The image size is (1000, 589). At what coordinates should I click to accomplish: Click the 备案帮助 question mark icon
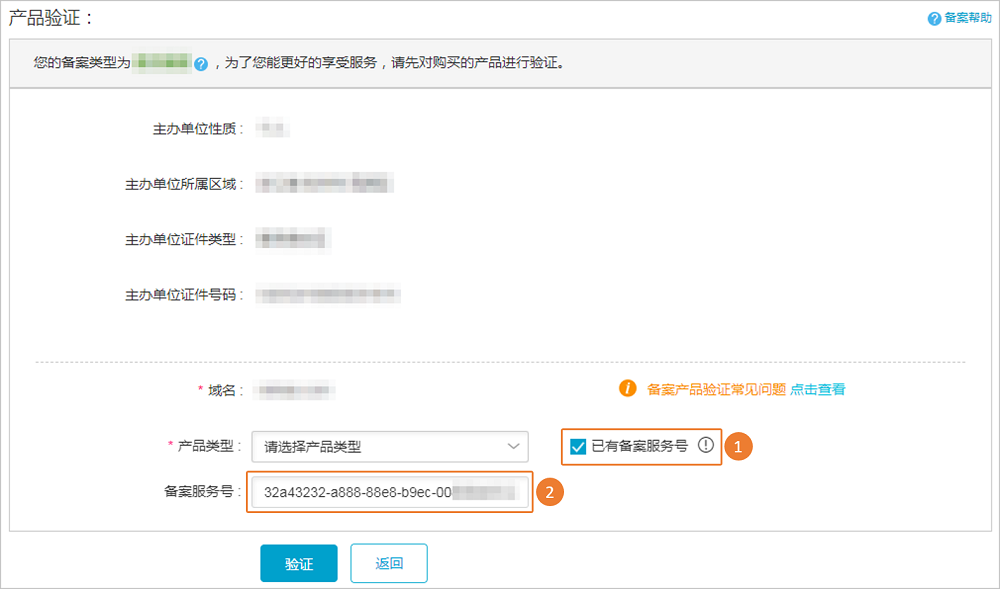pos(935,18)
